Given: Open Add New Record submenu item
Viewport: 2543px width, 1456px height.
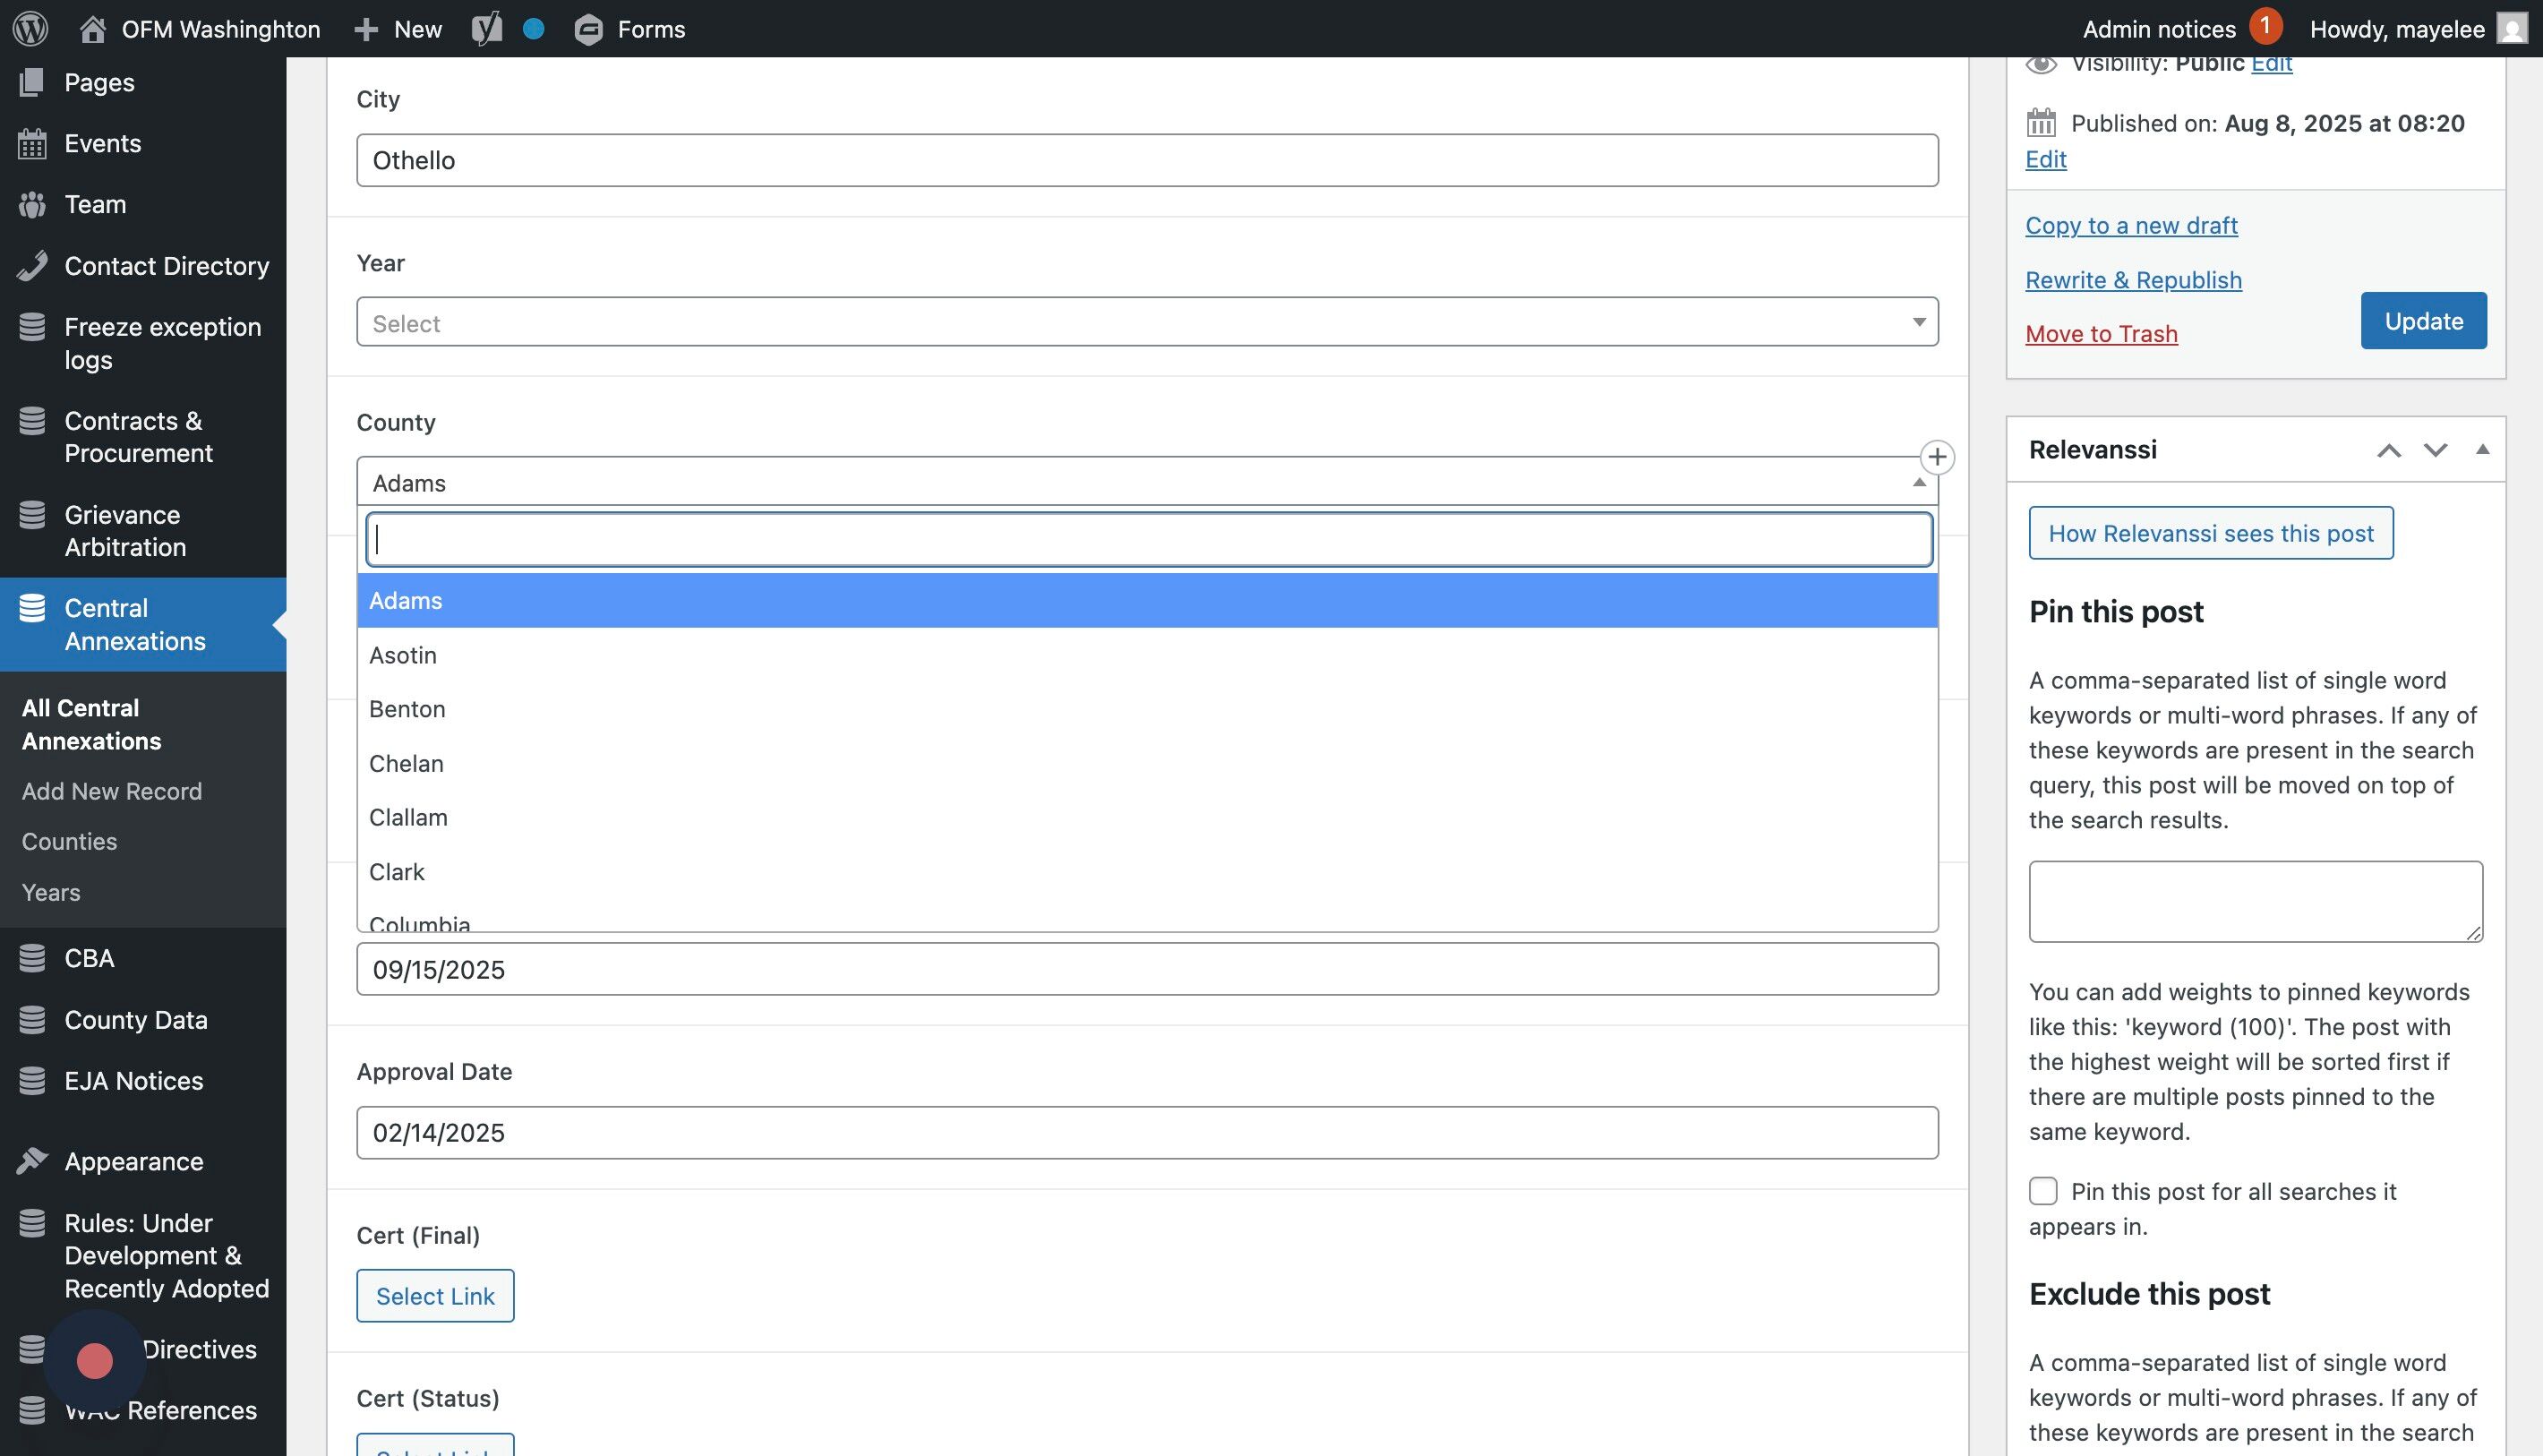Looking at the screenshot, I should 112,791.
